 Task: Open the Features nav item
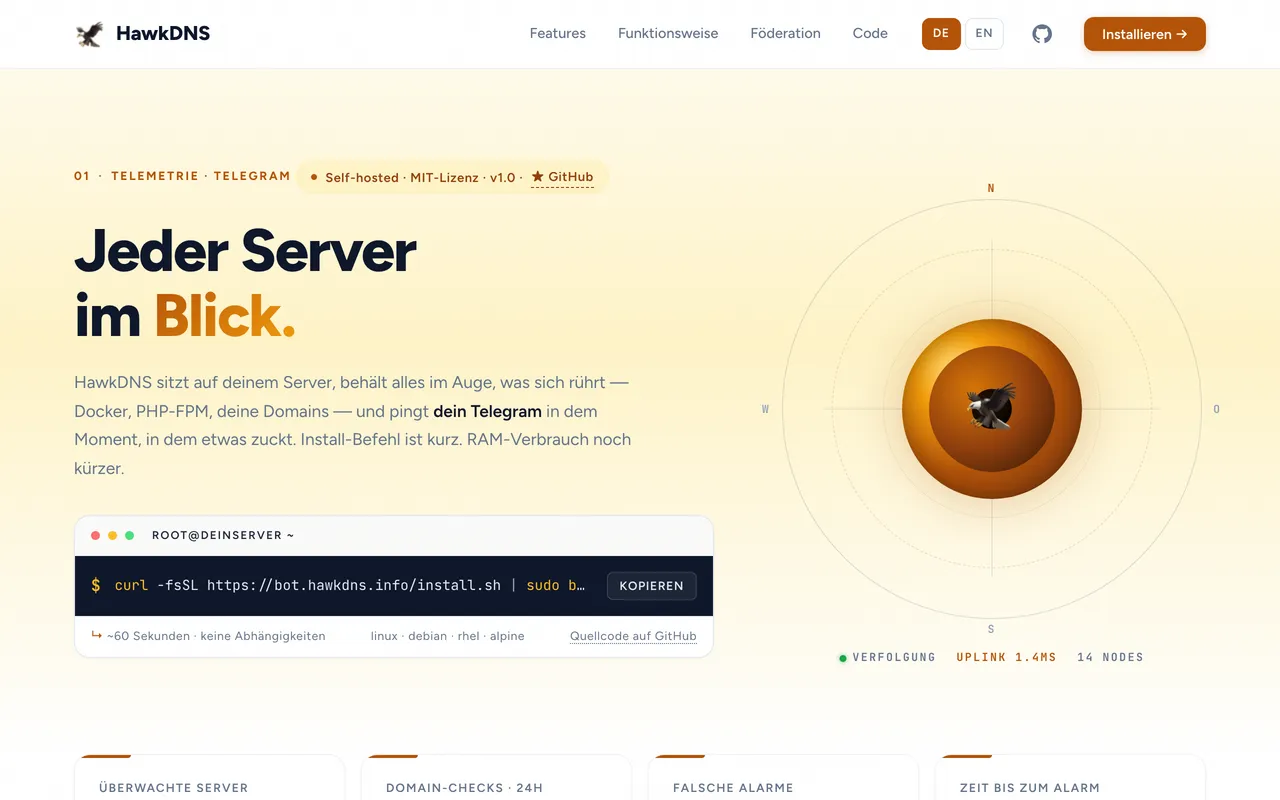558,33
